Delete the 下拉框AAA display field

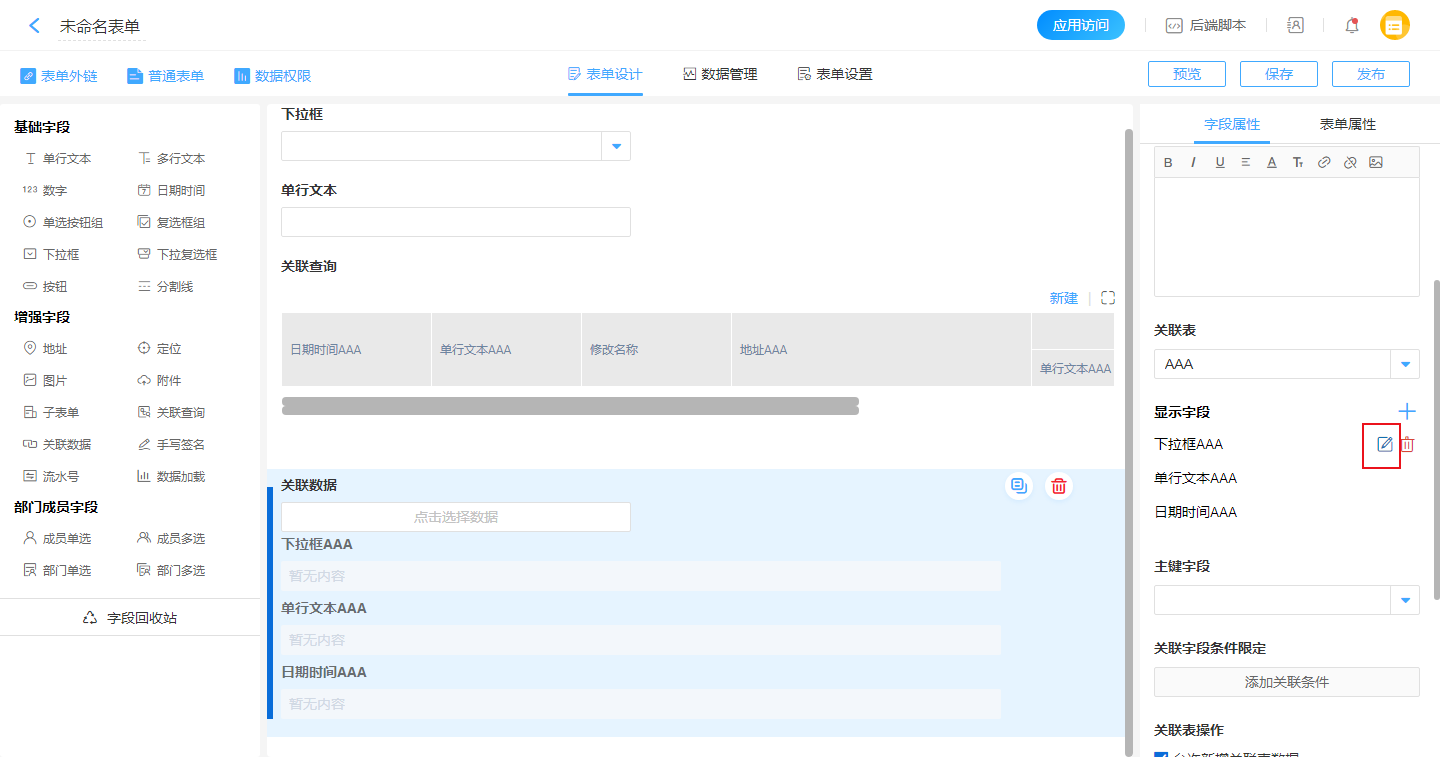coord(1408,445)
